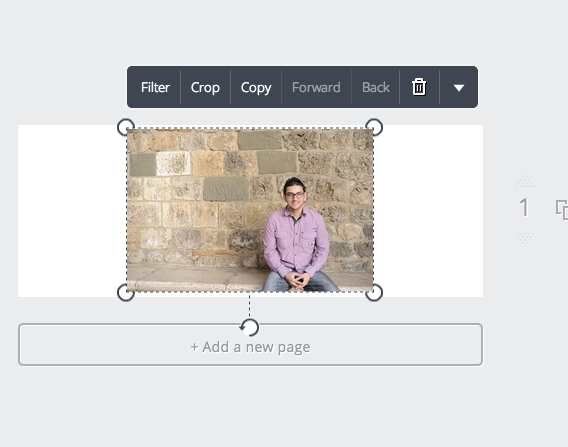Delete the image with the trash icon
This screenshot has width=568, height=447.
[x=419, y=87]
